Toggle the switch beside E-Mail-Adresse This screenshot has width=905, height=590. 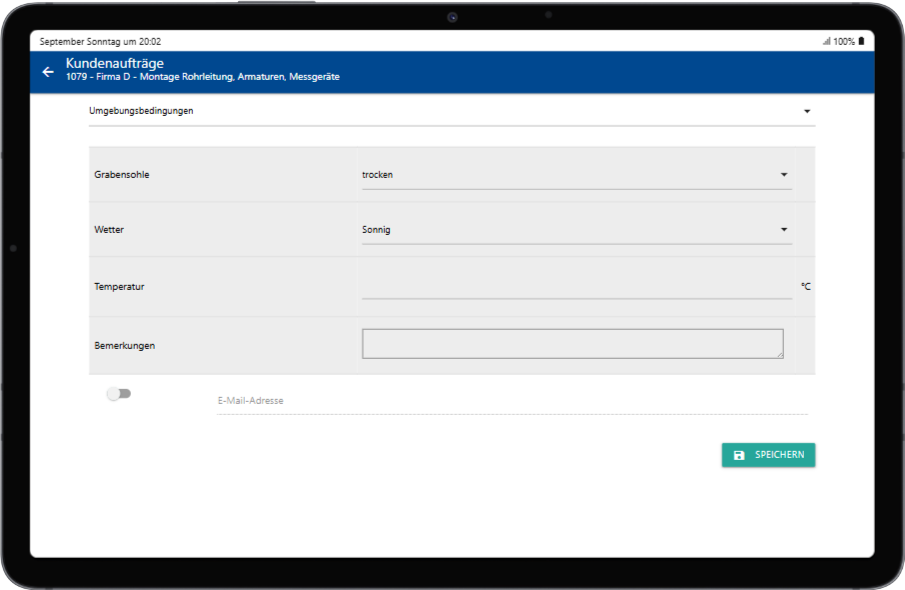[119, 394]
